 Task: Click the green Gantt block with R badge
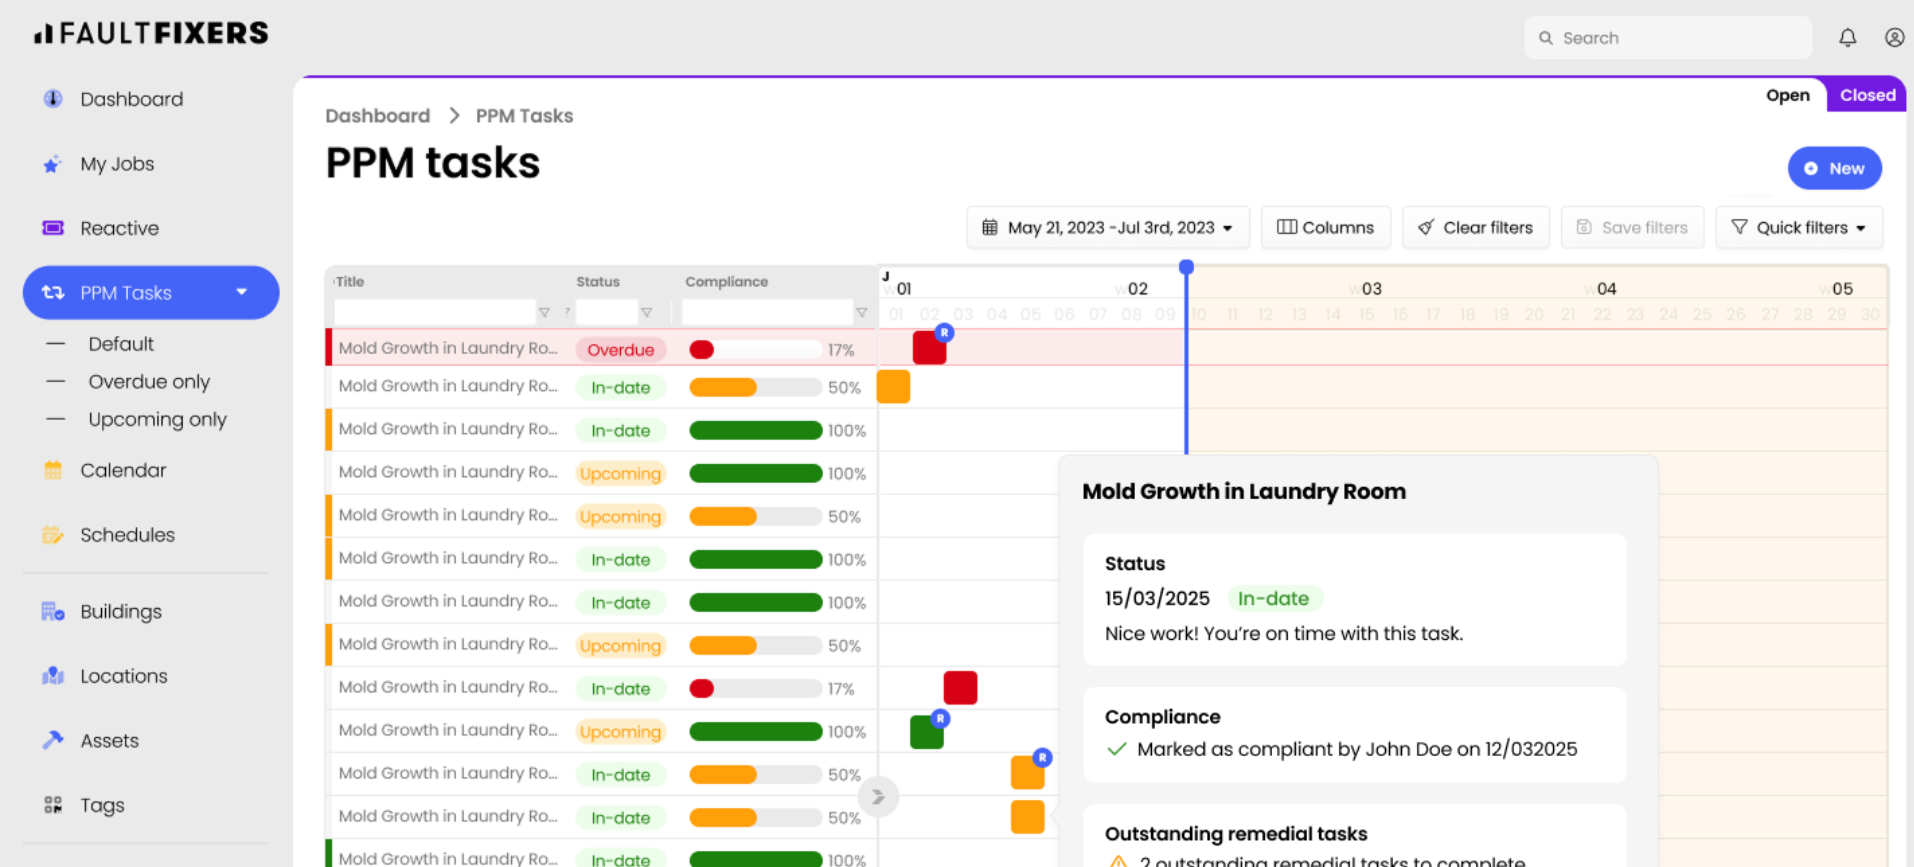927,731
